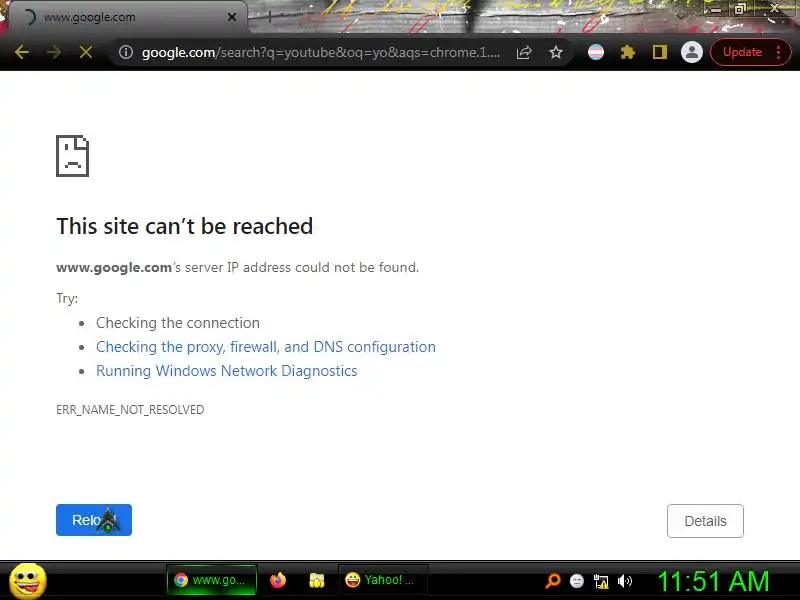The image size is (800, 600).
Task: Open the network status tray icon
Action: pos(601,581)
